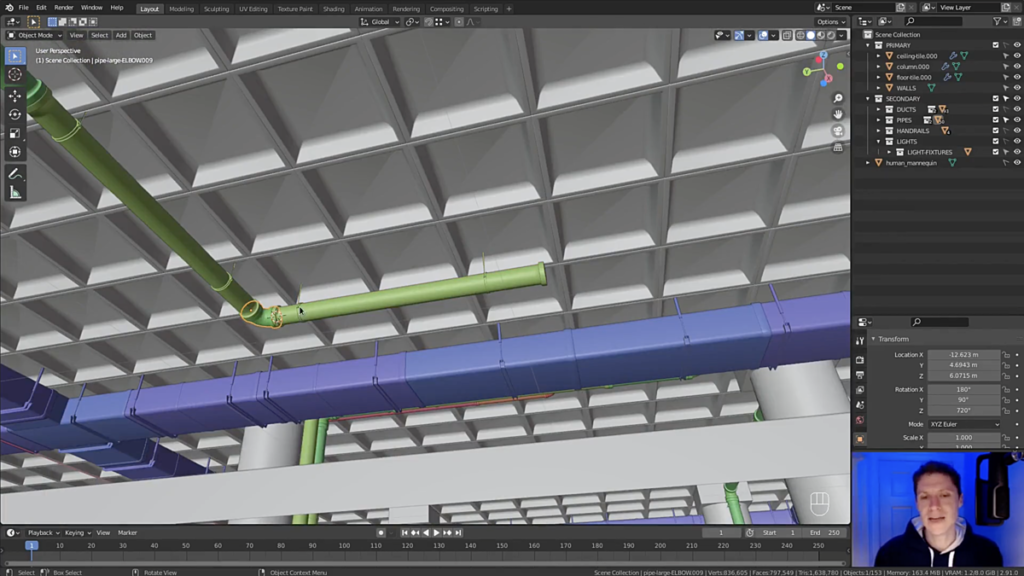Open the Keying popover in timeline
The width and height of the screenshot is (1024, 576).
[77, 533]
